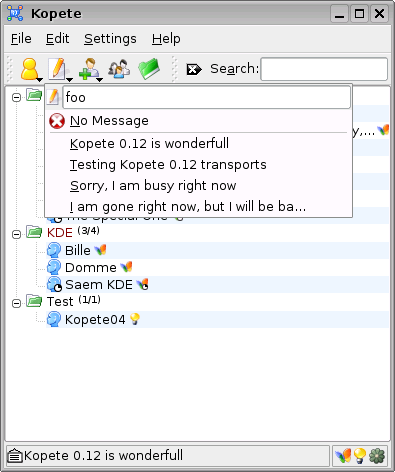
Task: Click the lightbulb icon next to Kopete04
Action: 135,319
